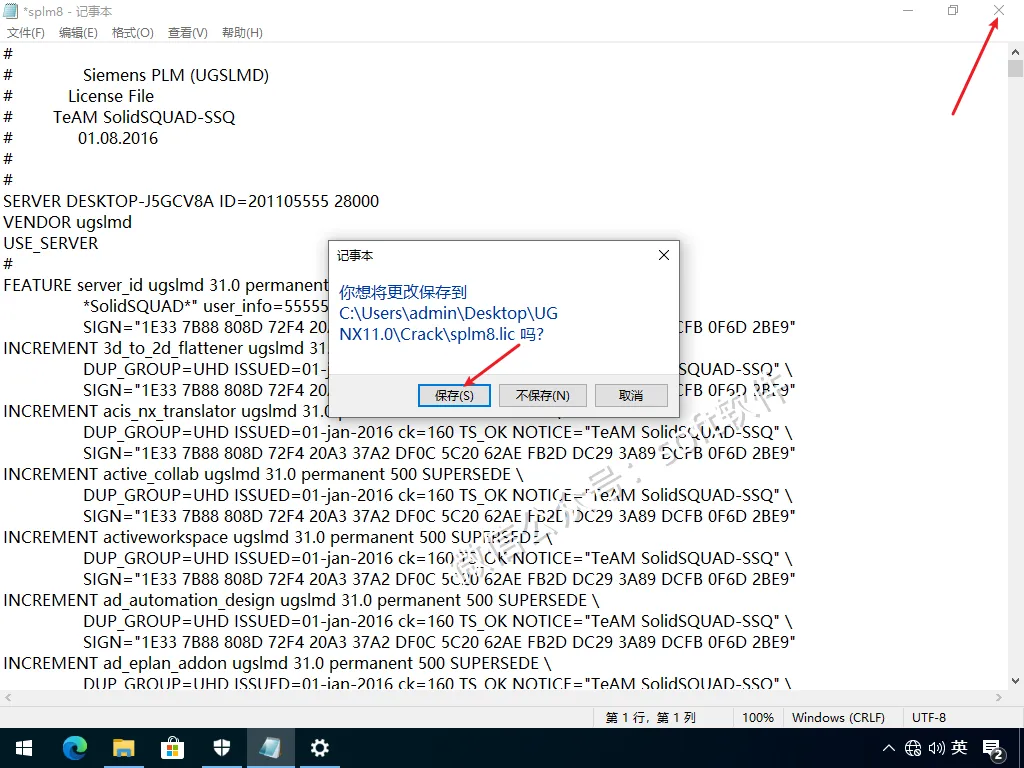Click the 'SERVER DESKTOP-J5GCV8A' line

tap(191, 201)
